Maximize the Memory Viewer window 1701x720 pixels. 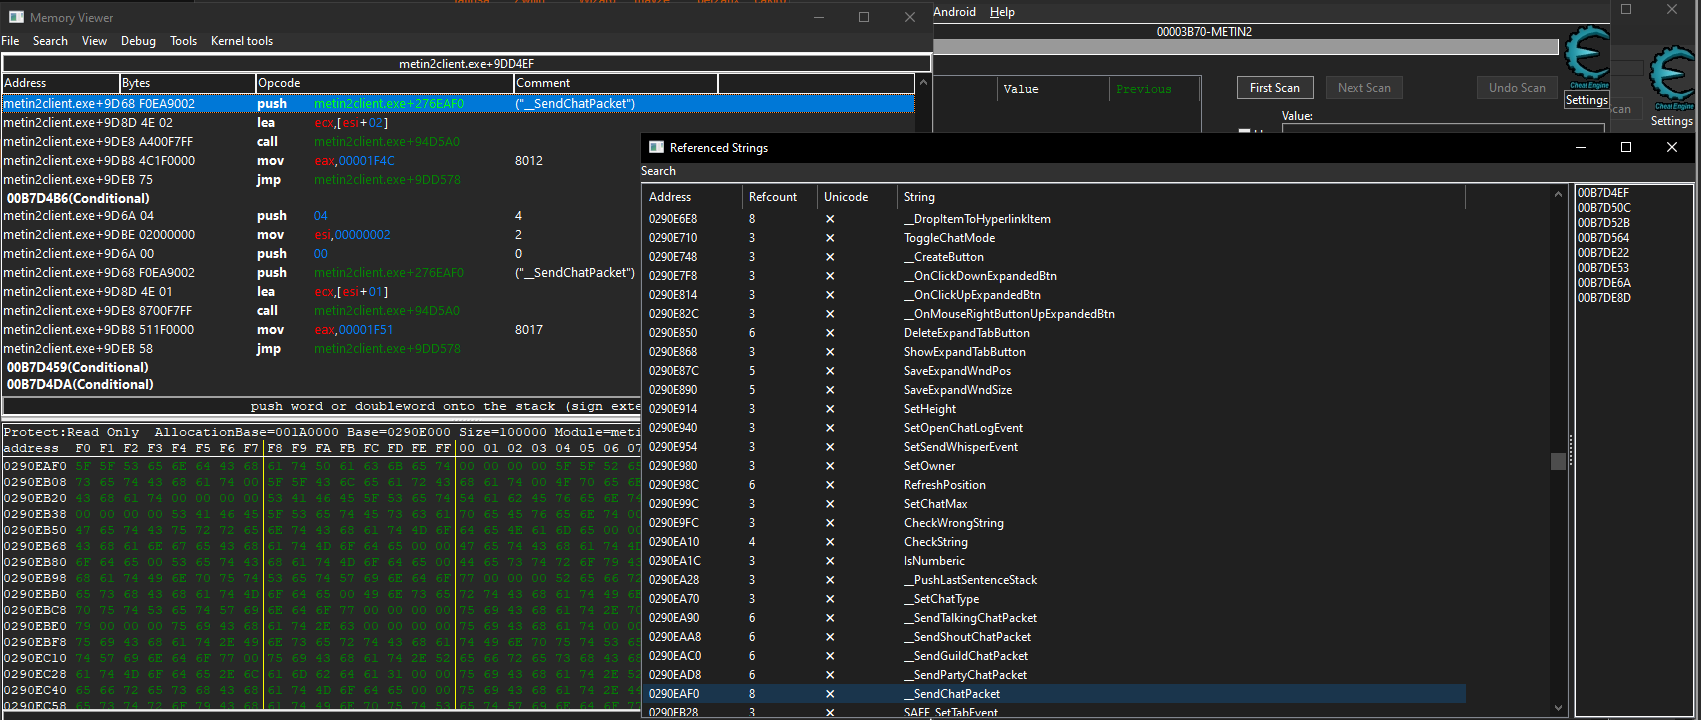(x=864, y=17)
